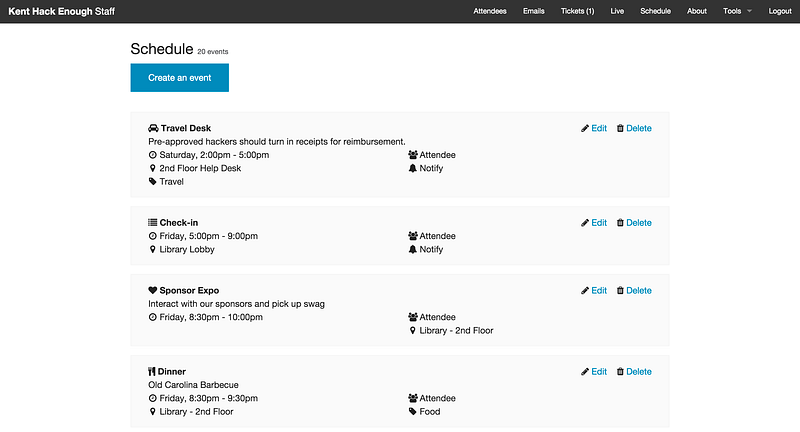Click the heart icon beside Sponsor Expo
Screen dimensions: 800x432
[x=152, y=291]
